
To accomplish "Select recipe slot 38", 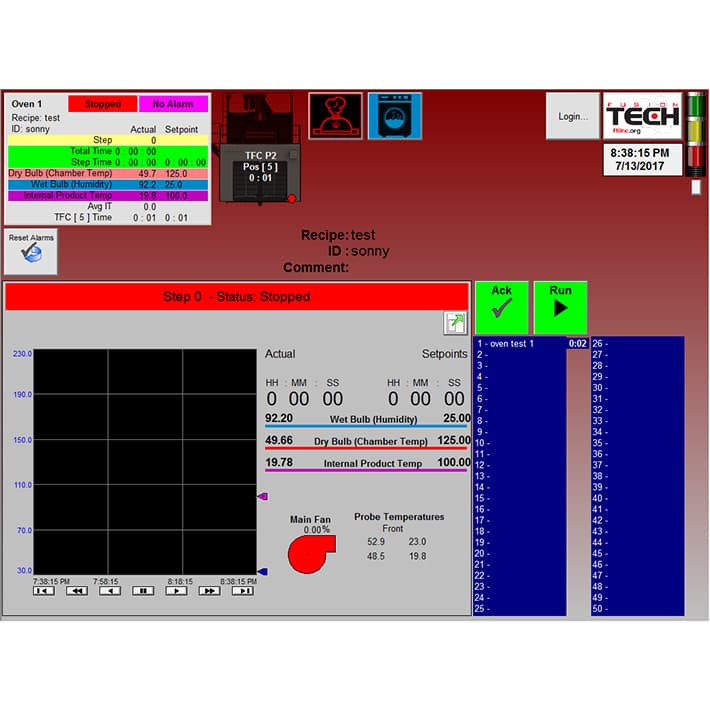I will pos(638,476).
